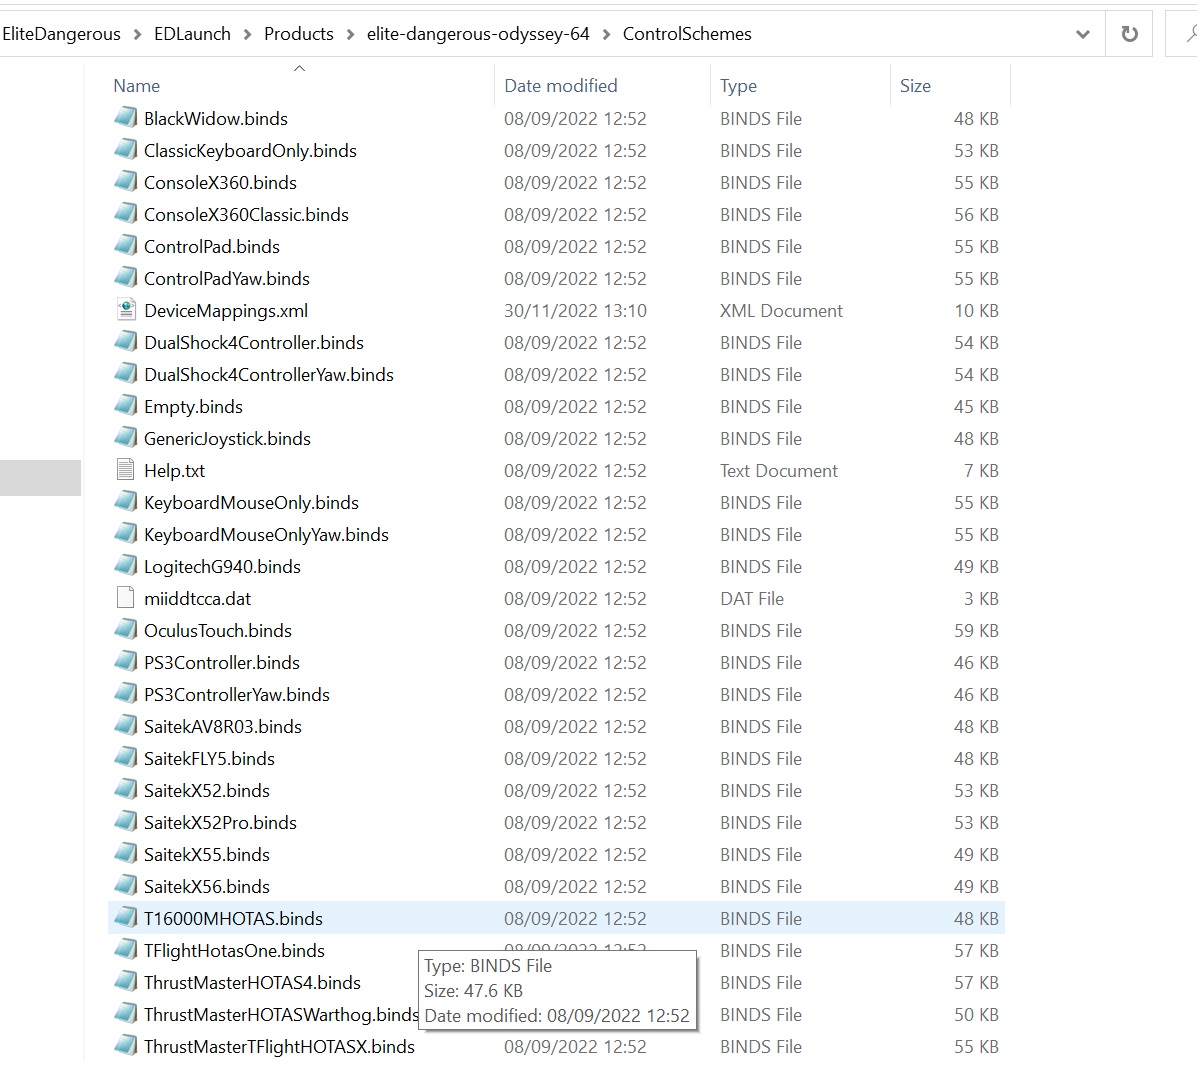1197x1079 pixels.
Task: Click the 50 KB size cell
Action: coord(976,1014)
